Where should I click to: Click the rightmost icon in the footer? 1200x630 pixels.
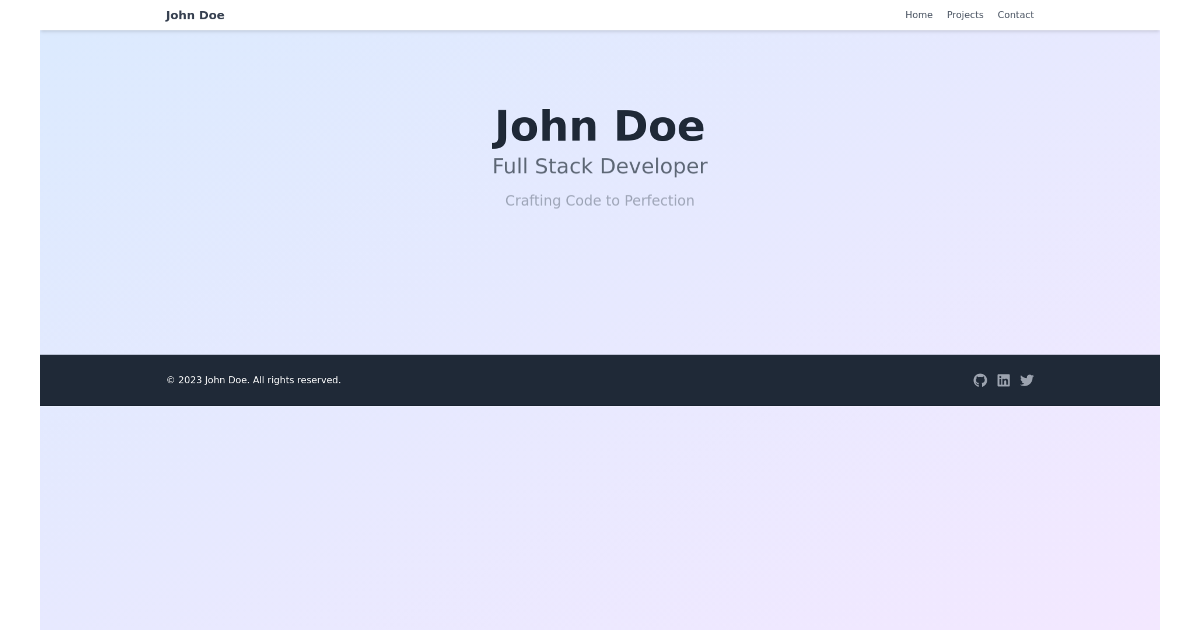[x=1027, y=380]
